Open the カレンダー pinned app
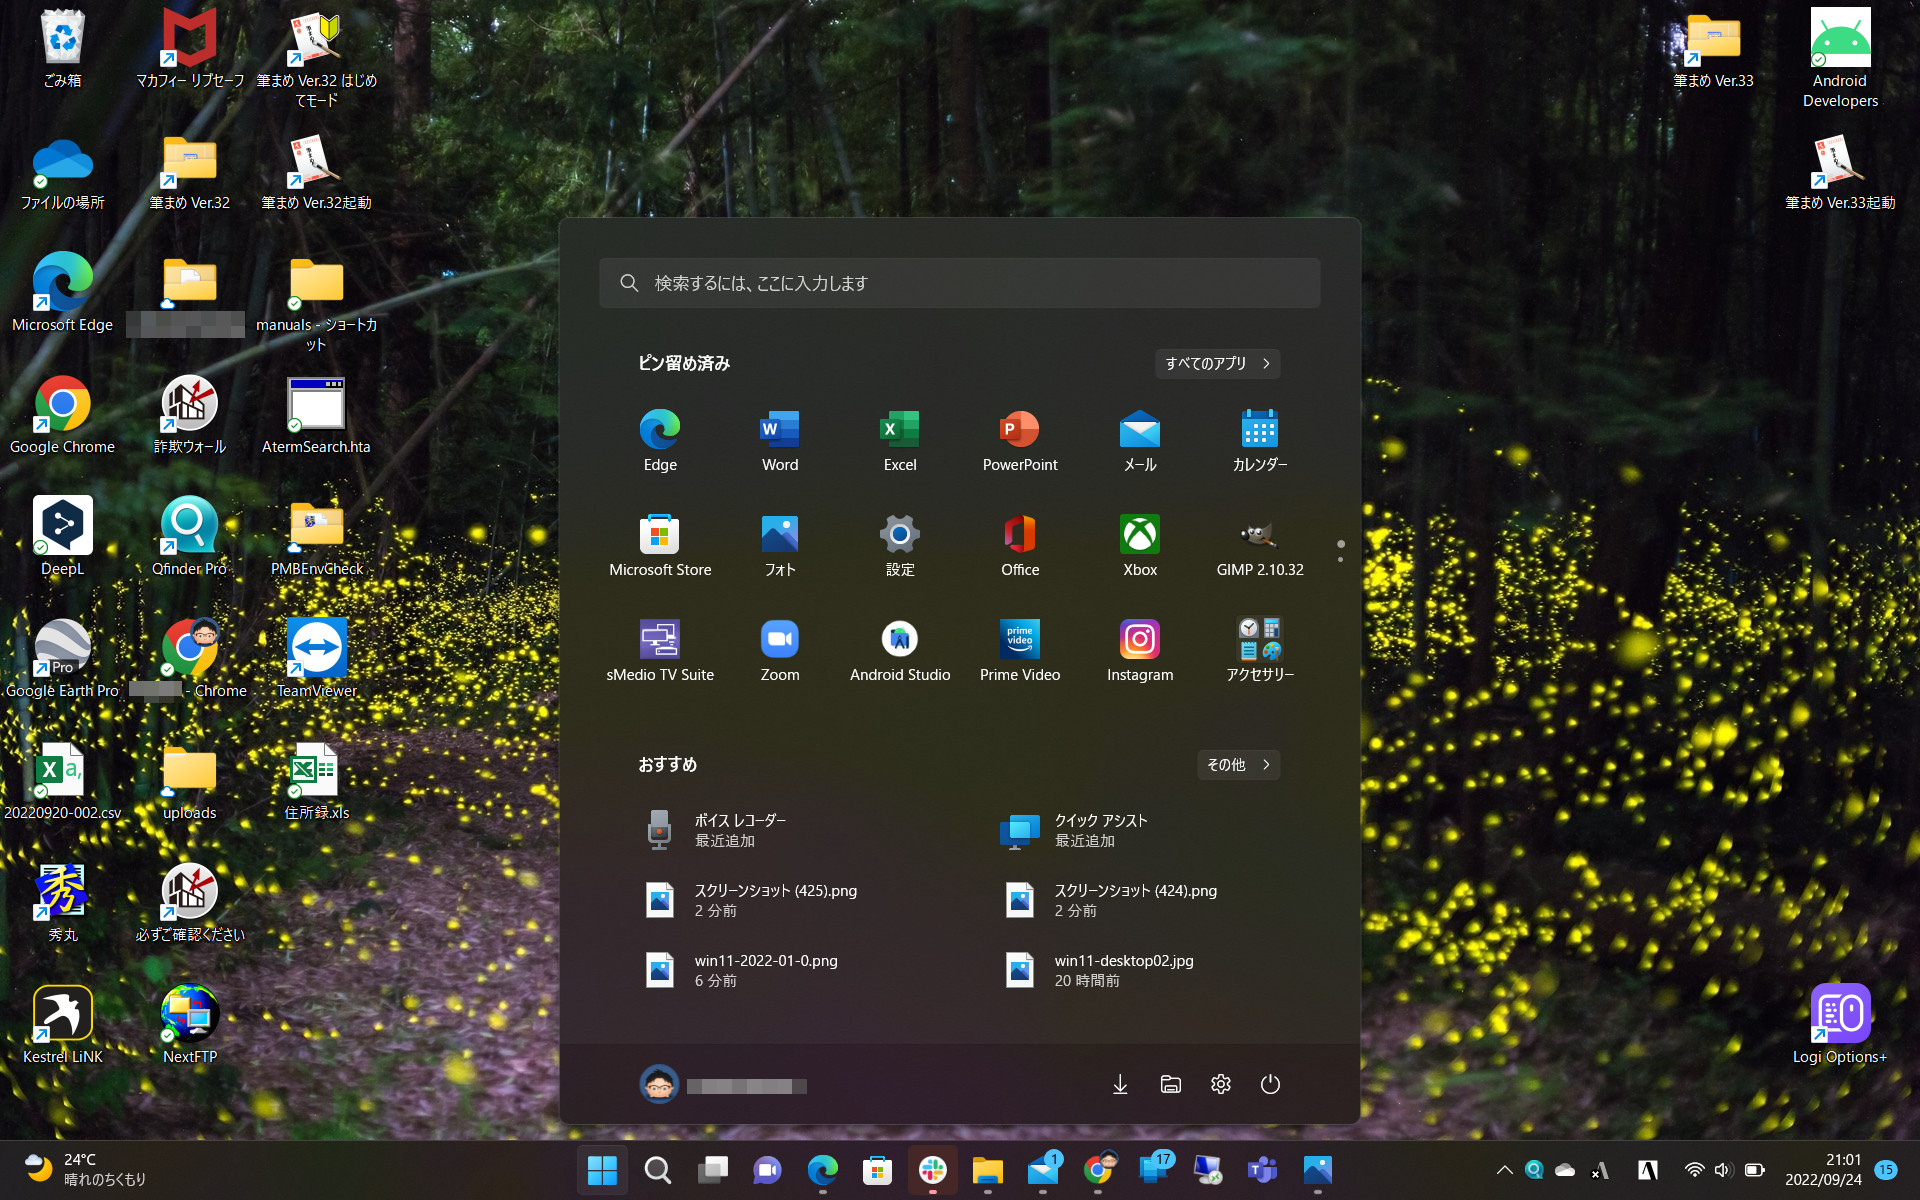Viewport: 1920px width, 1200px height. pos(1260,441)
